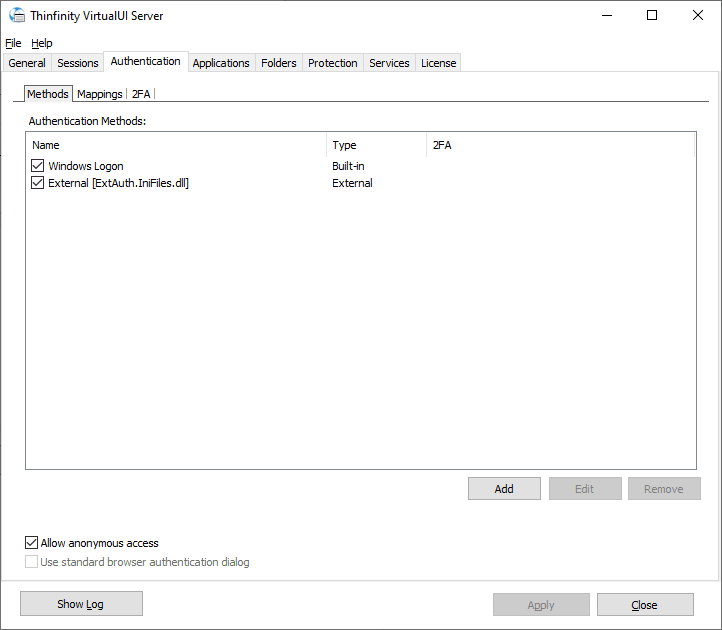Viewport: 722px width, 630px height.
Task: Open the Mappings sub-tab
Action: [x=99, y=94]
